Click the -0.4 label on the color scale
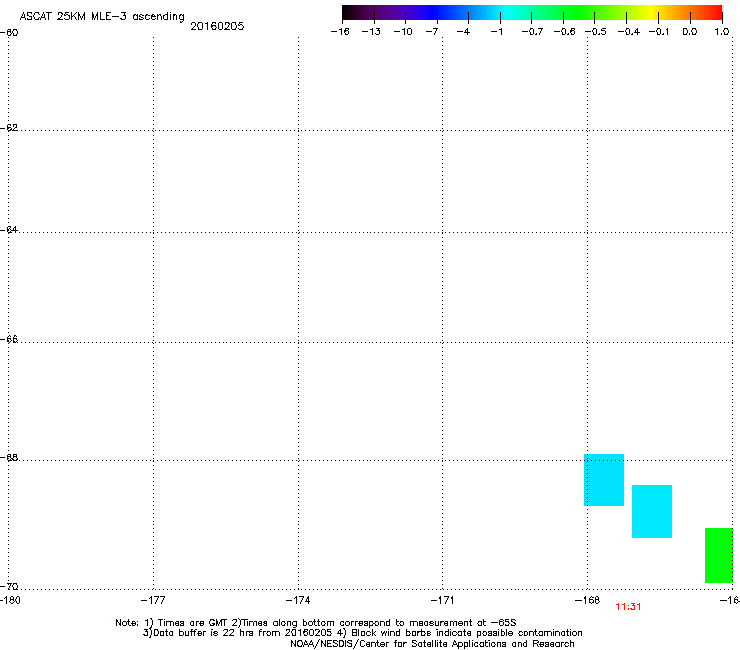 [x=629, y=32]
